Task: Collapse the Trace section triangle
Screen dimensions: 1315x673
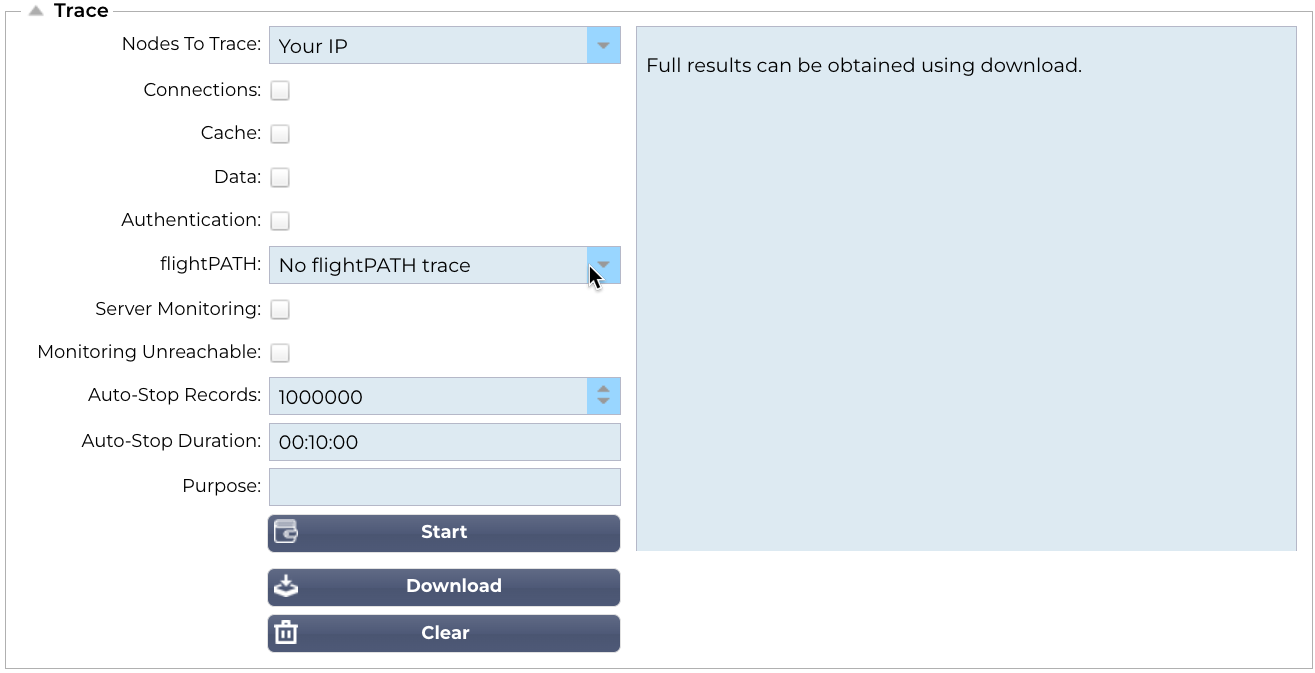Action: [36, 11]
